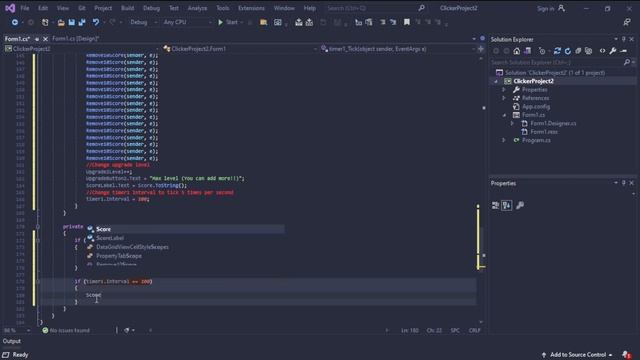
Task: Save the current file with the Save icon
Action: click(x=71, y=22)
